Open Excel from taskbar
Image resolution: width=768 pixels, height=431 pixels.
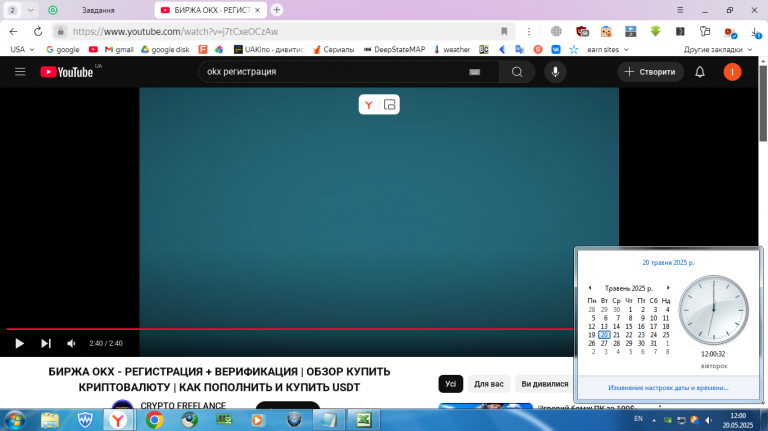click(x=363, y=420)
